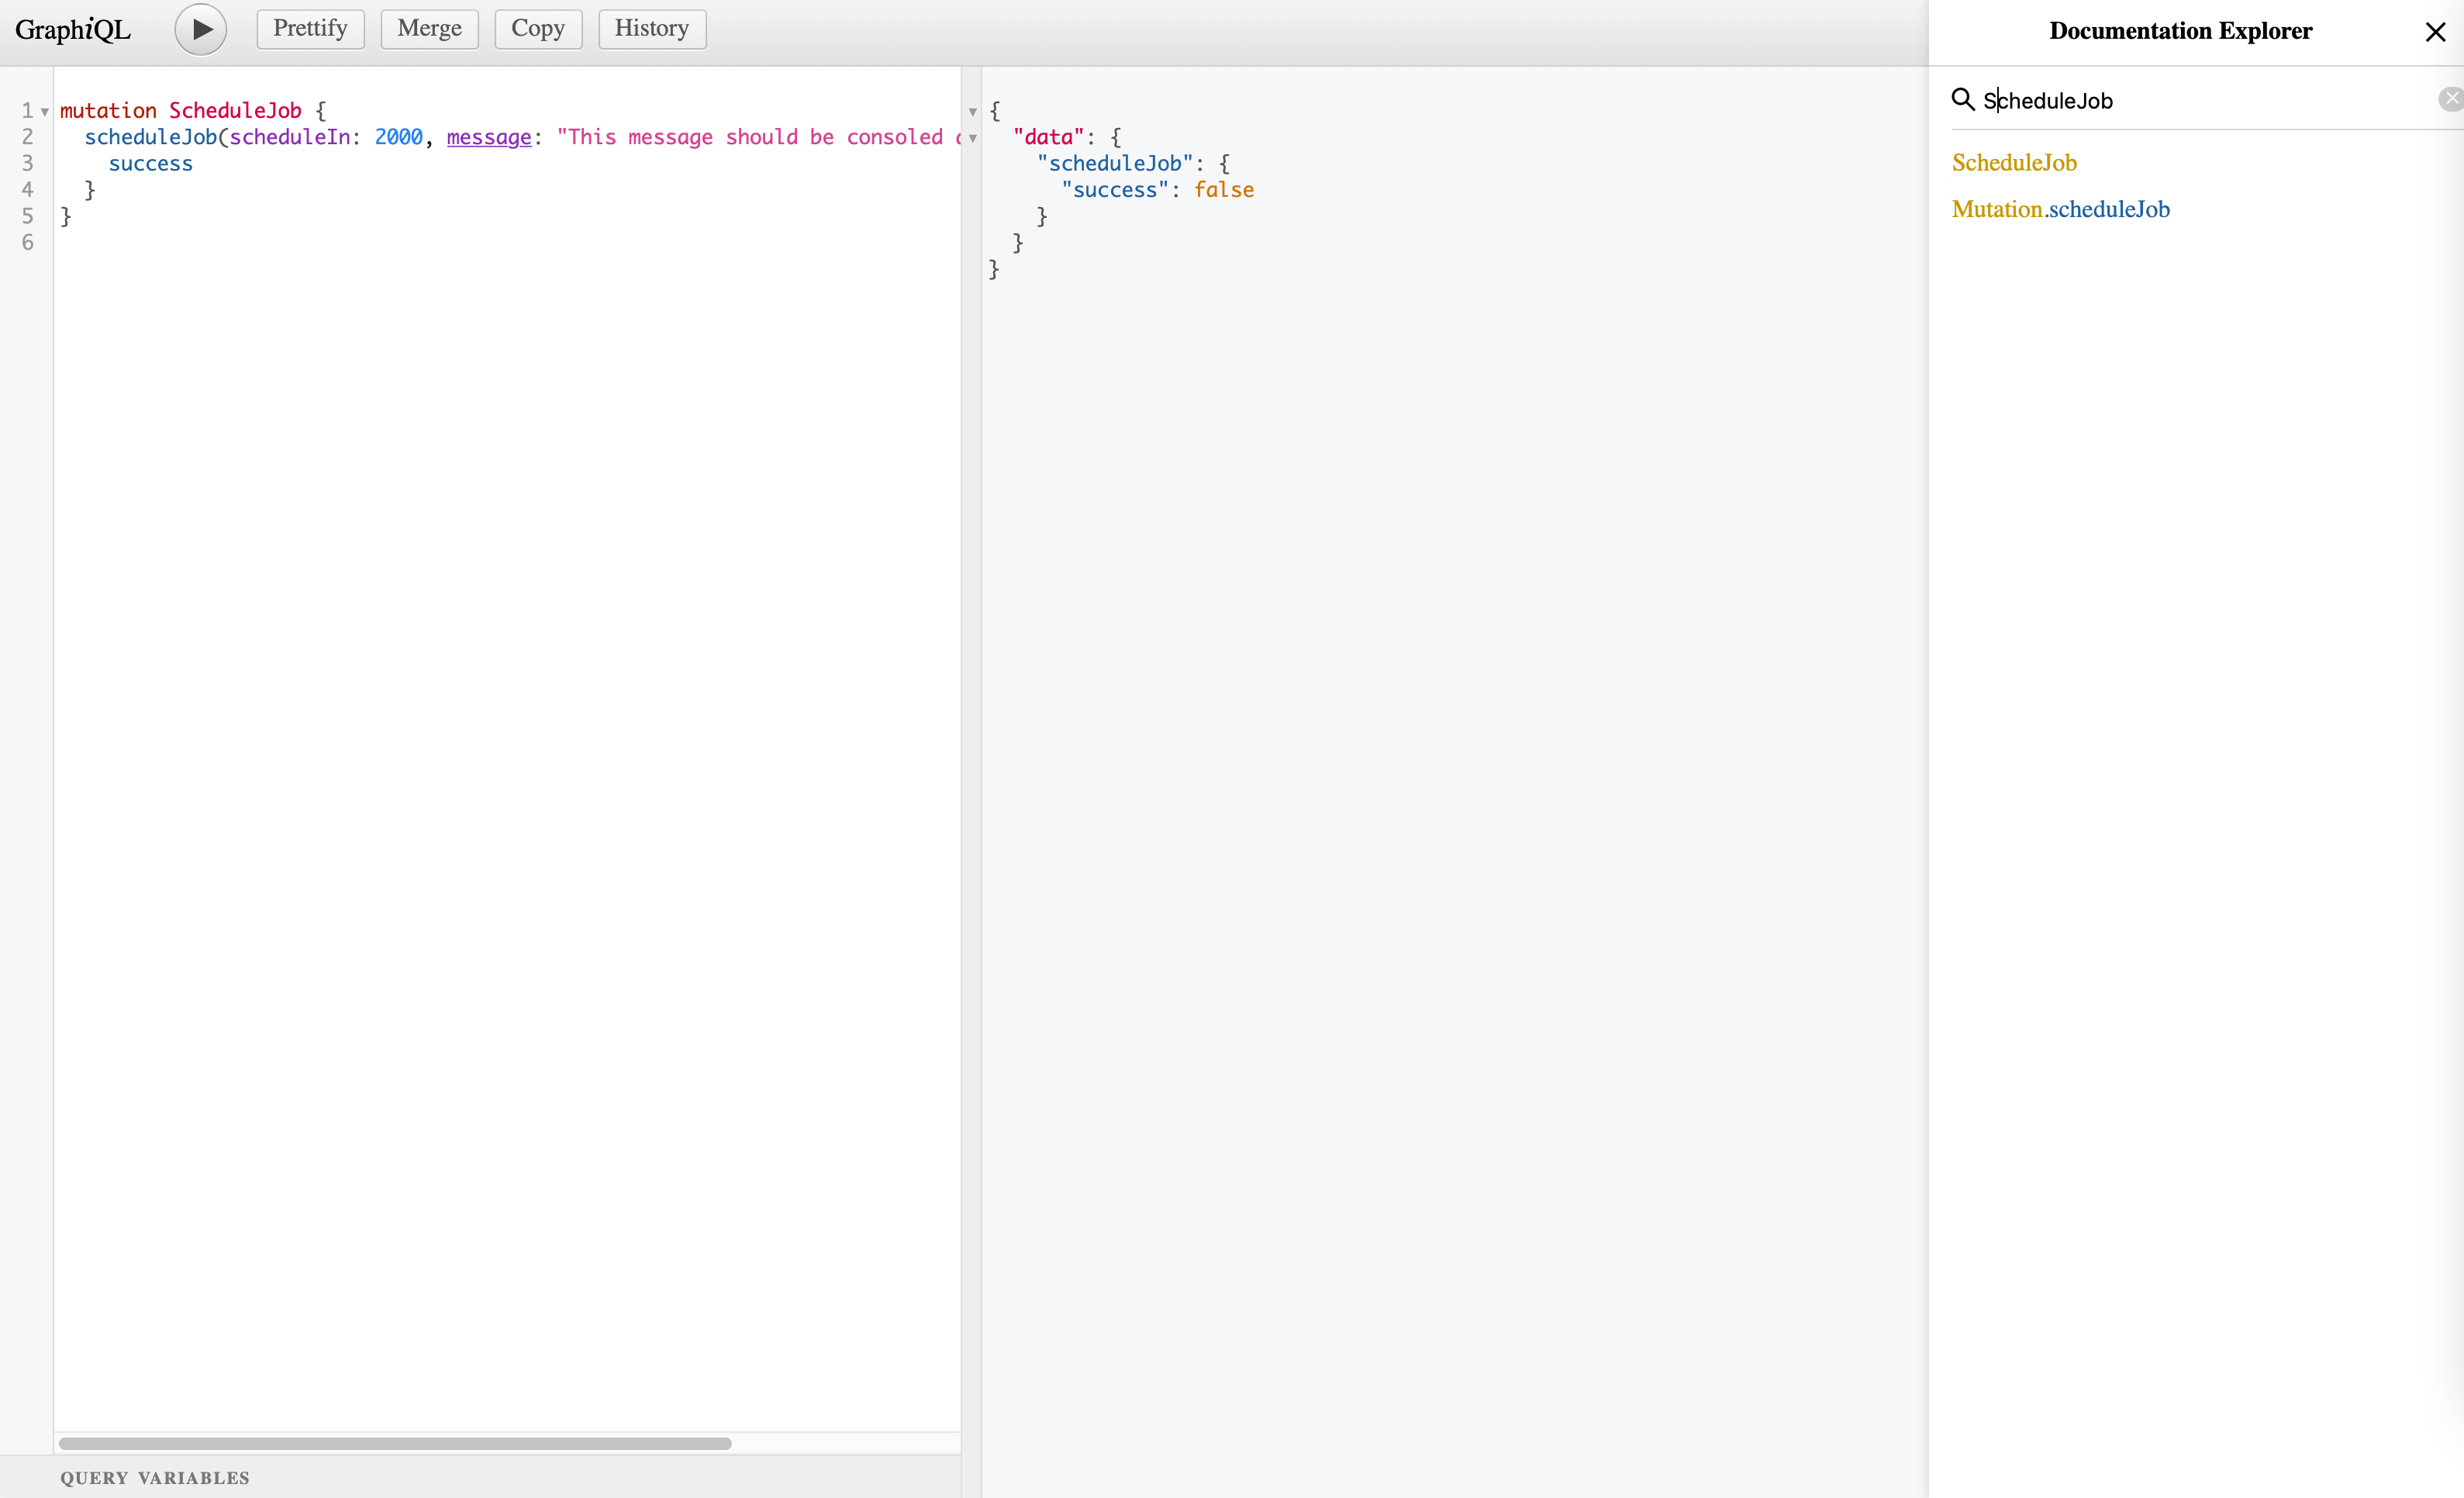Click the scheduleIn value 2000
This screenshot has width=2464, height=1498.
point(398,137)
